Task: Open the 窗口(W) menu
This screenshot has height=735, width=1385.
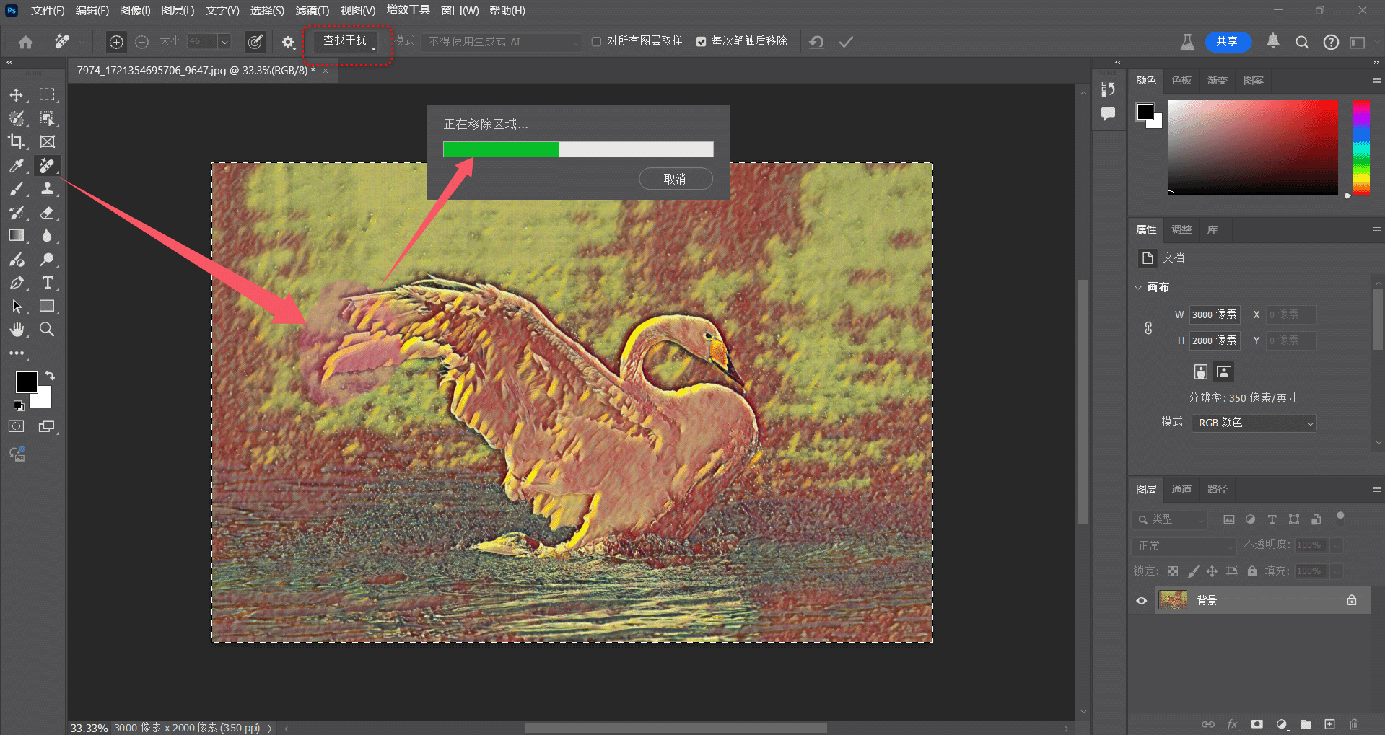Action: (x=460, y=10)
